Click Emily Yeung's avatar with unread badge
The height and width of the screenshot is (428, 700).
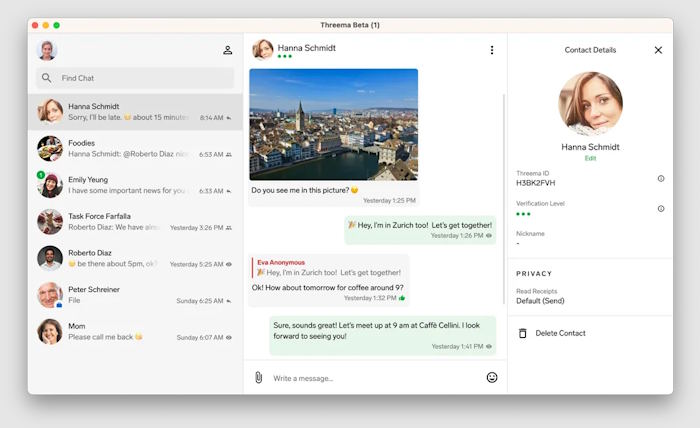click(x=50, y=185)
